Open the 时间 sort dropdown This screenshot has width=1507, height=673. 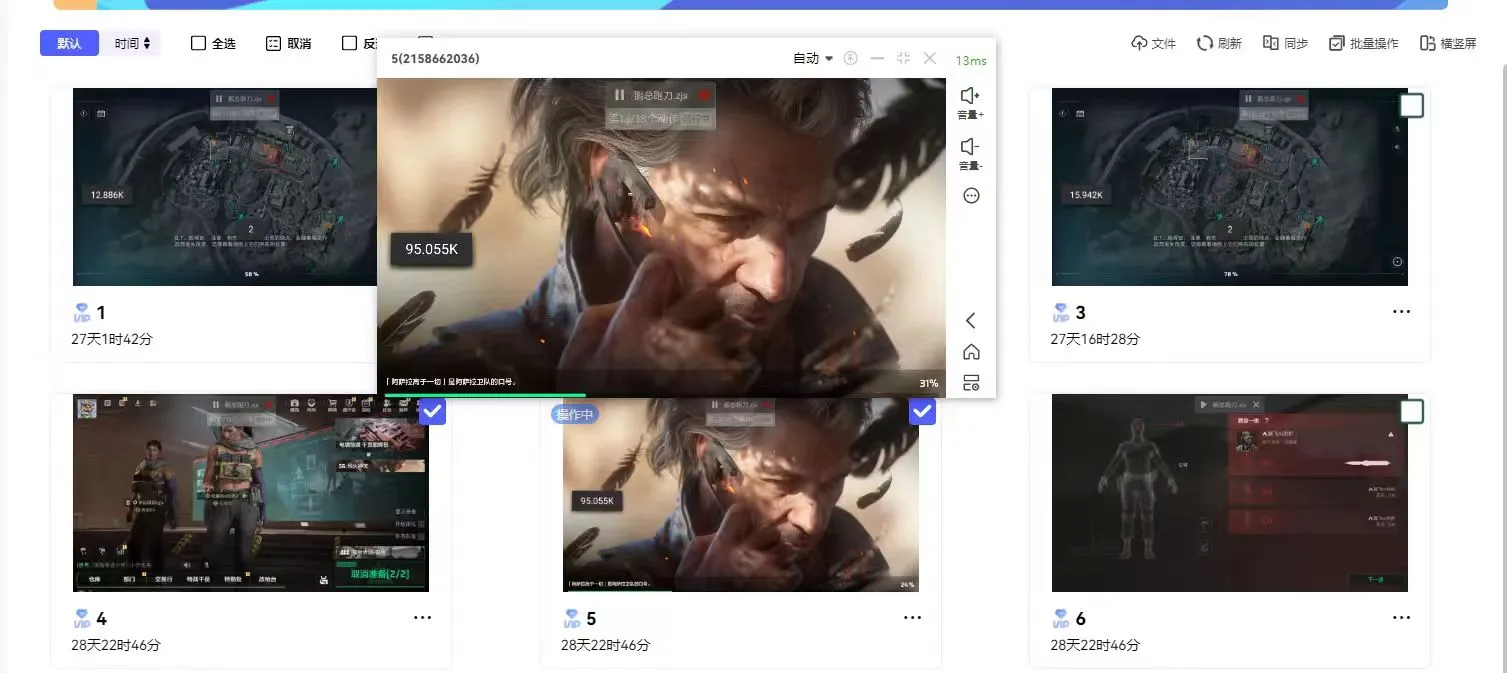[x=132, y=43]
